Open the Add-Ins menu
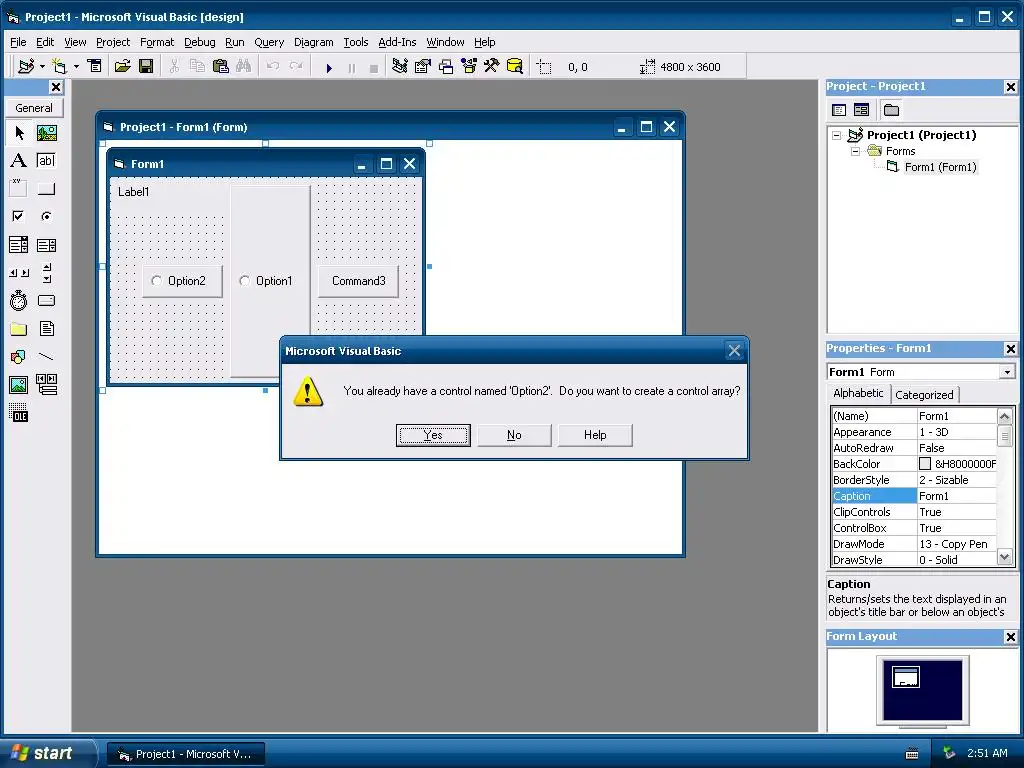Viewport: 1024px width, 768px height. pyautogui.click(x=397, y=42)
